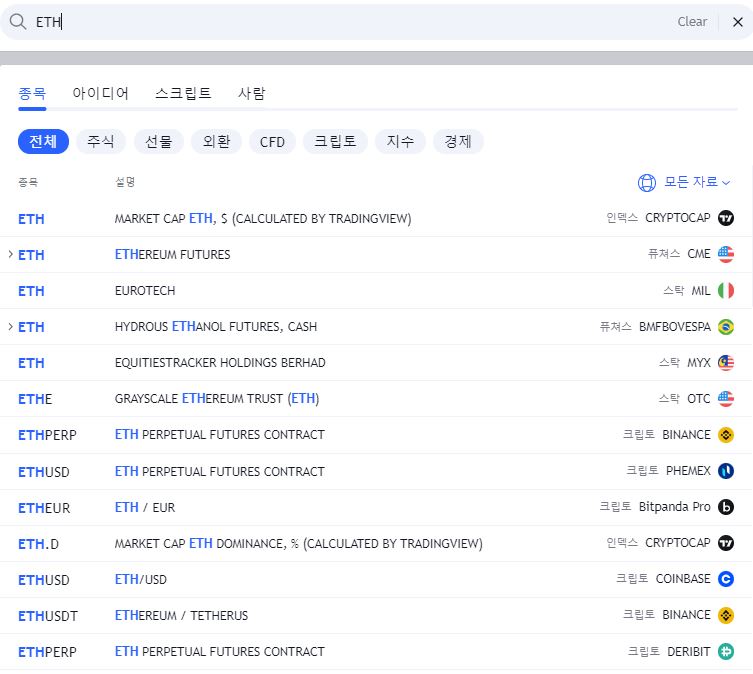Select the CFD filter chip

click(272, 142)
